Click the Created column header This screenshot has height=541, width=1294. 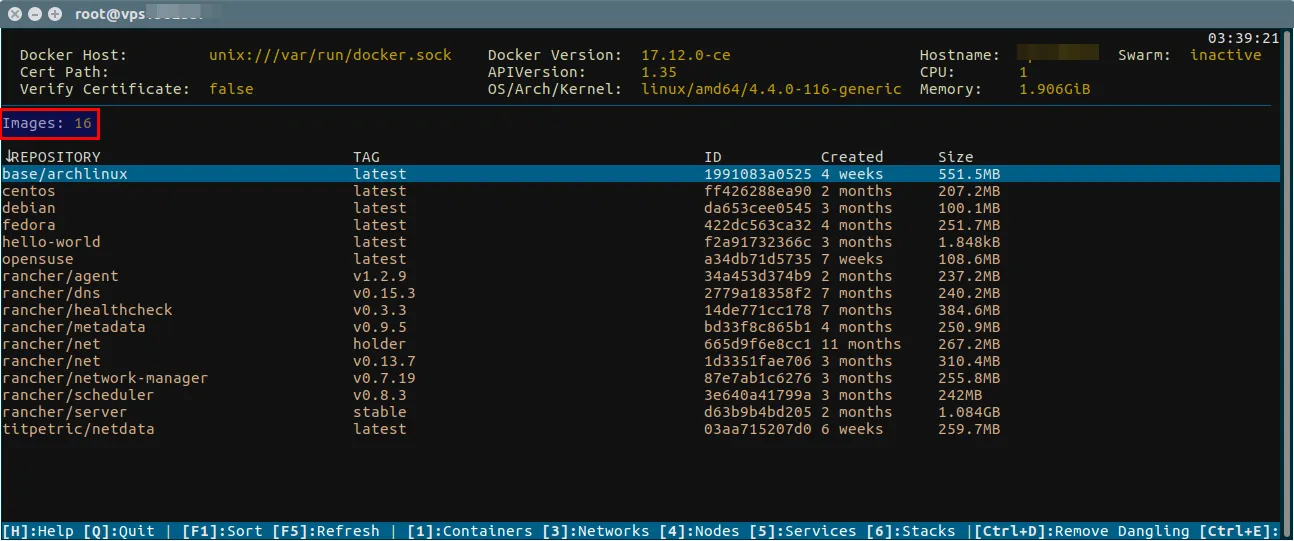point(852,157)
